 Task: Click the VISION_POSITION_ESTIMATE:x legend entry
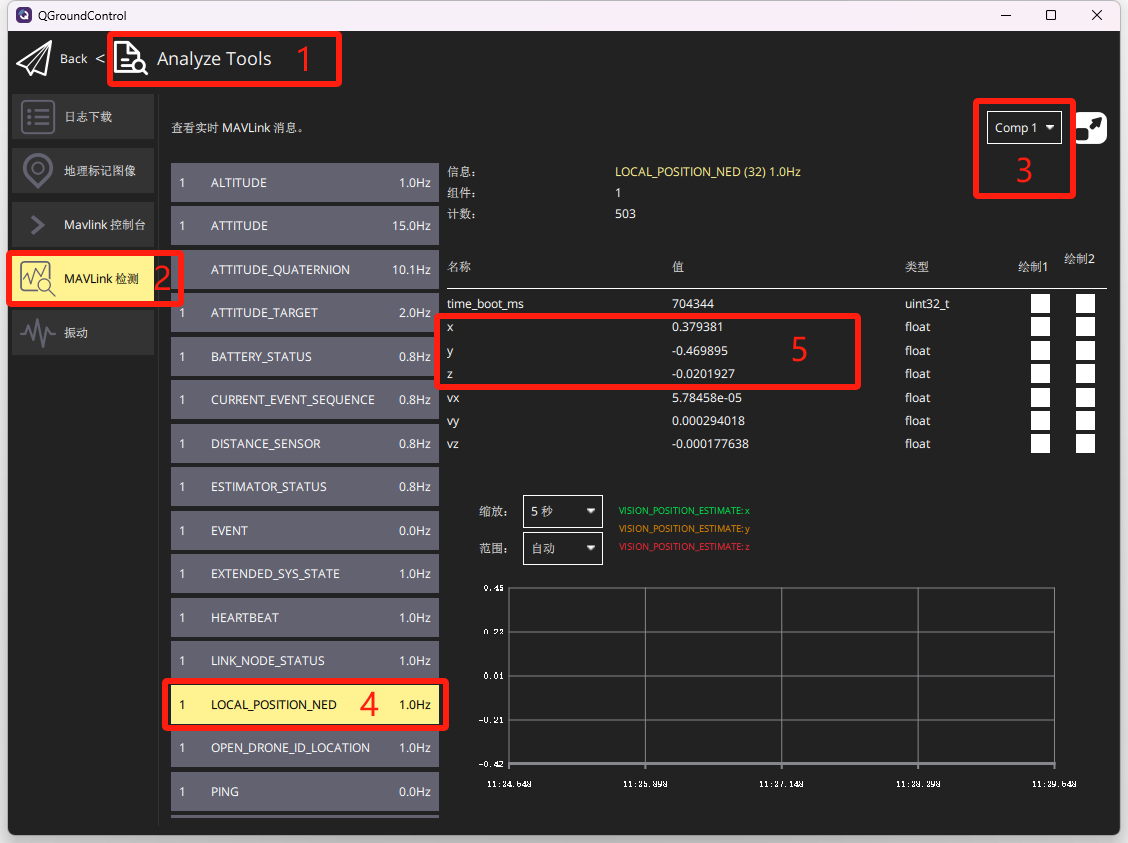pyautogui.click(x=684, y=511)
